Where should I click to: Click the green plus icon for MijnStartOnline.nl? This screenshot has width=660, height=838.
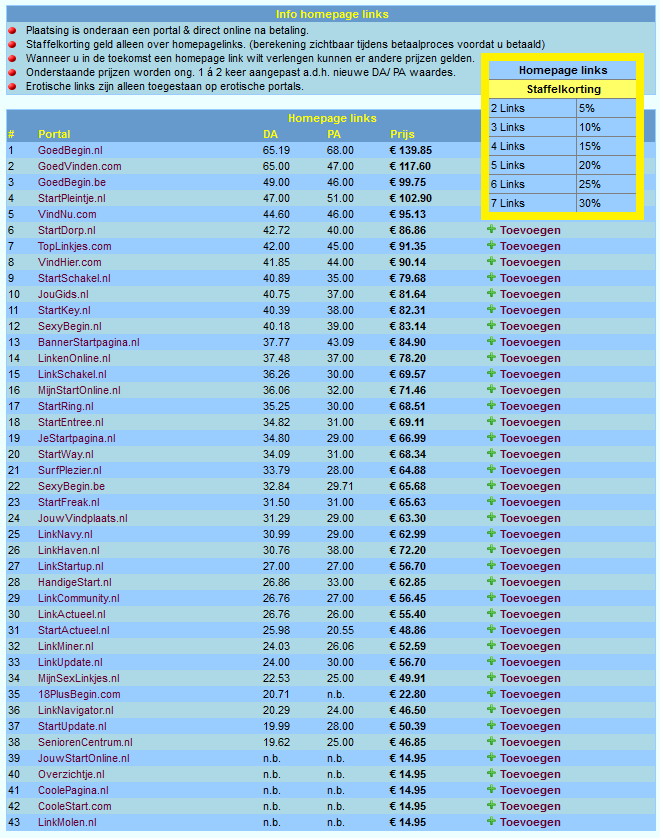point(491,390)
